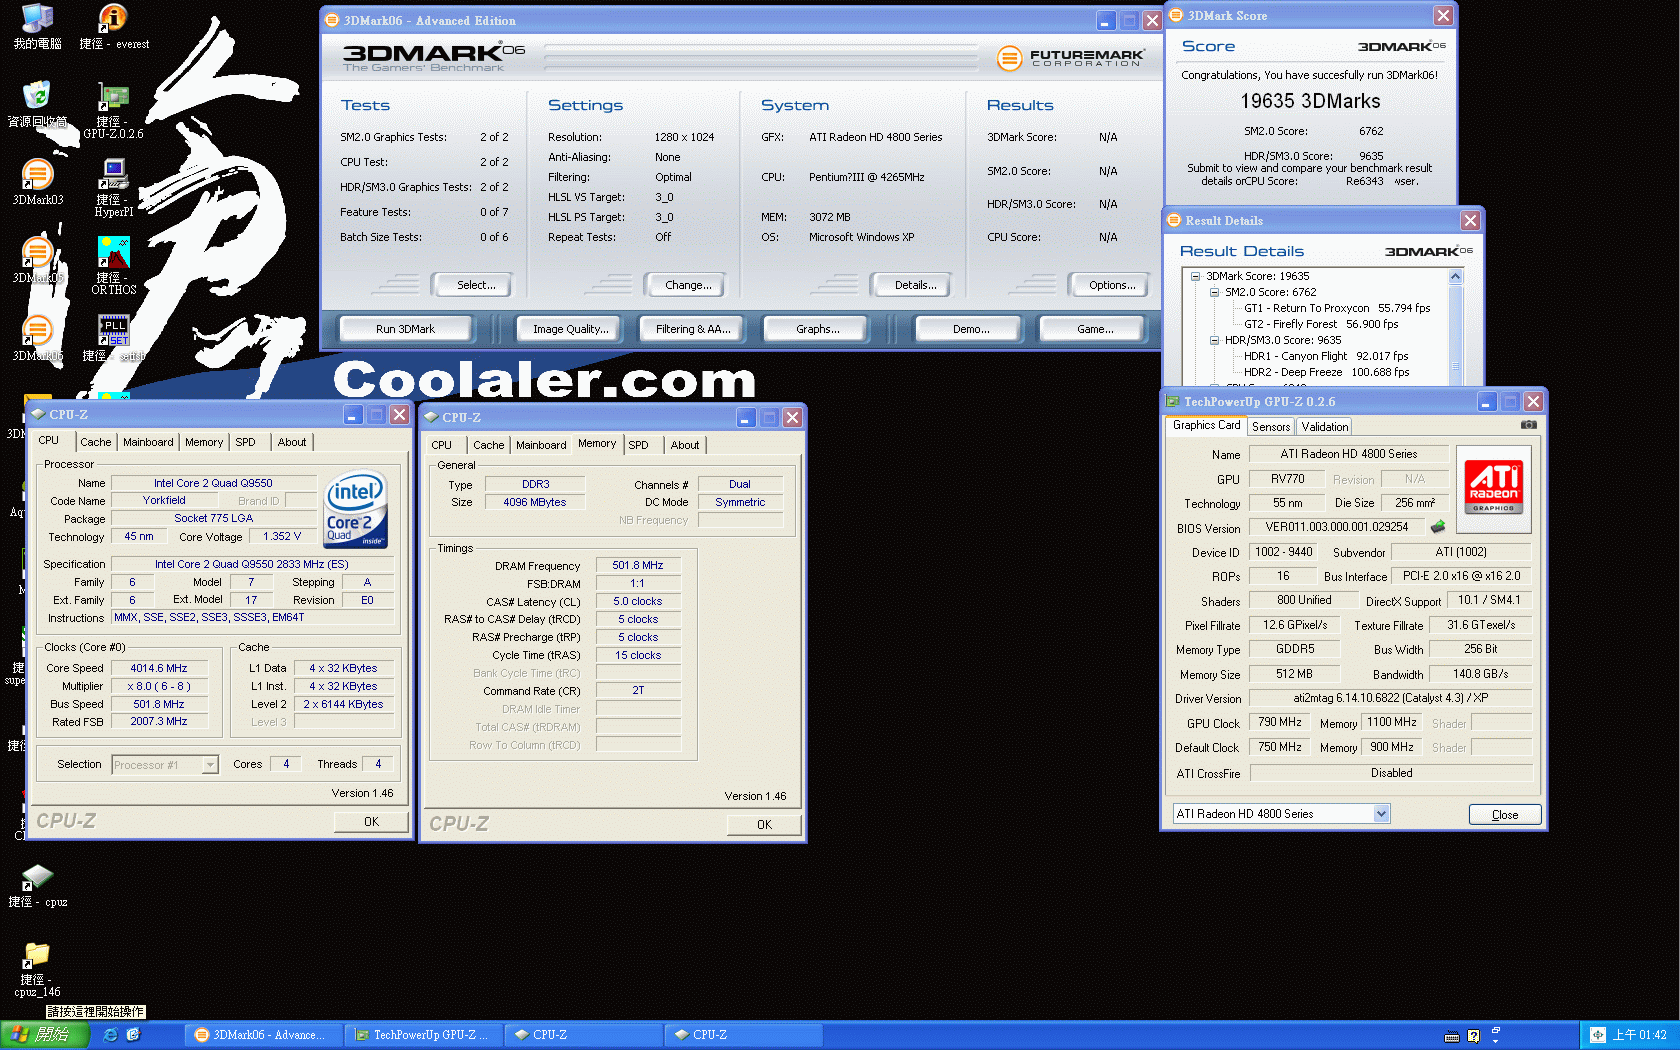
Task: Click the Run 3DMark button
Action: point(405,329)
